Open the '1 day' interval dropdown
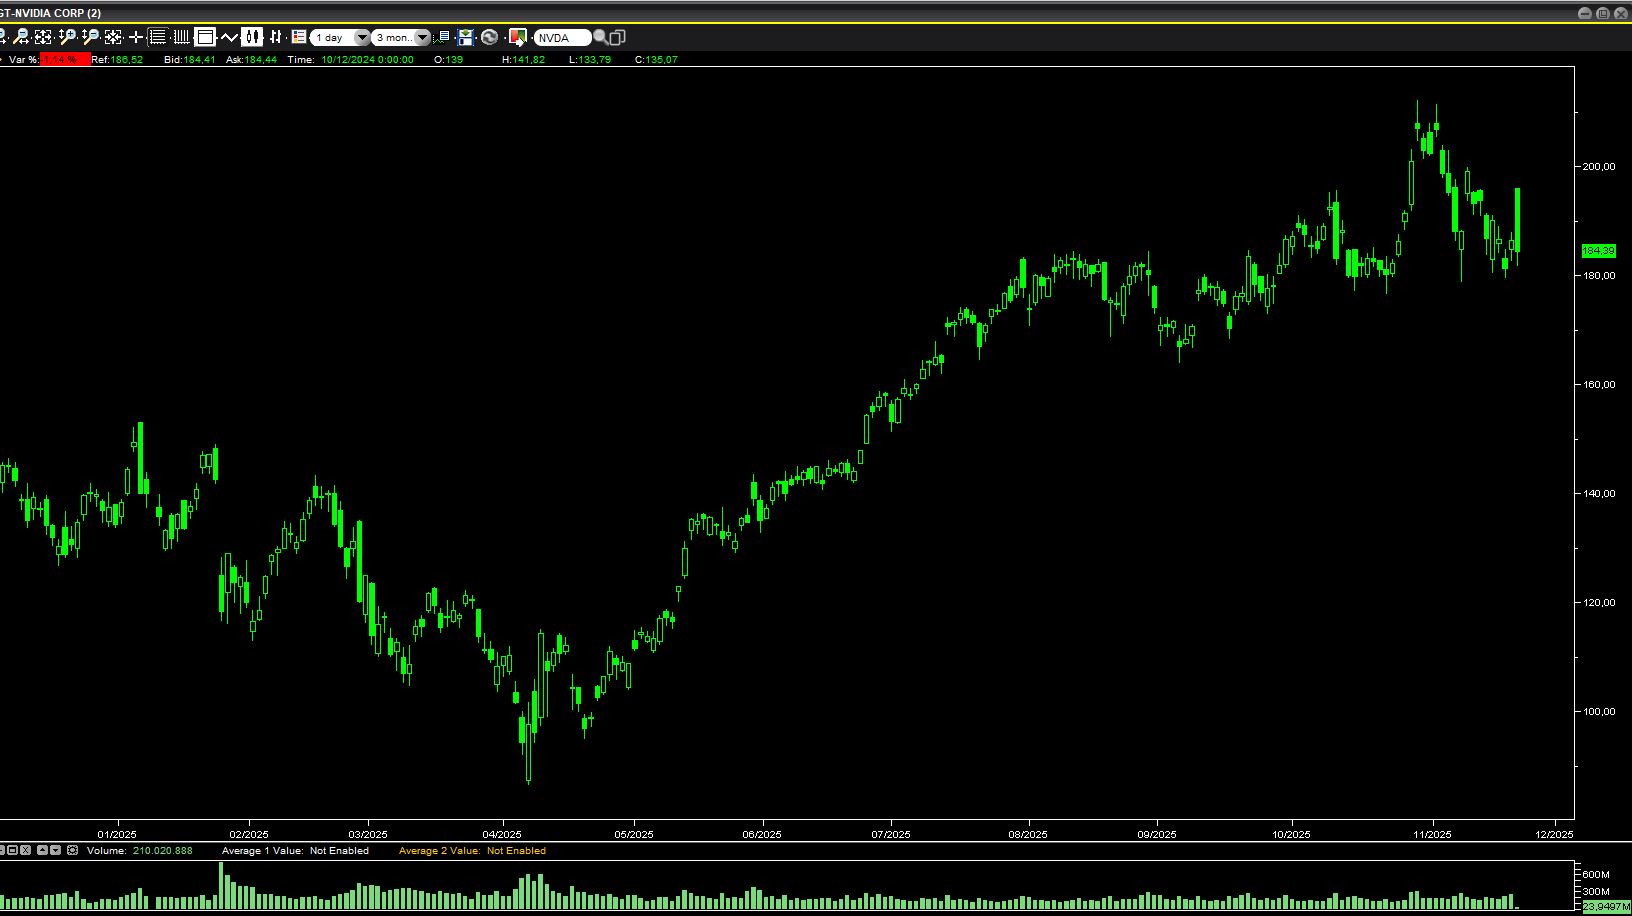This screenshot has width=1632, height=916. tap(362, 38)
